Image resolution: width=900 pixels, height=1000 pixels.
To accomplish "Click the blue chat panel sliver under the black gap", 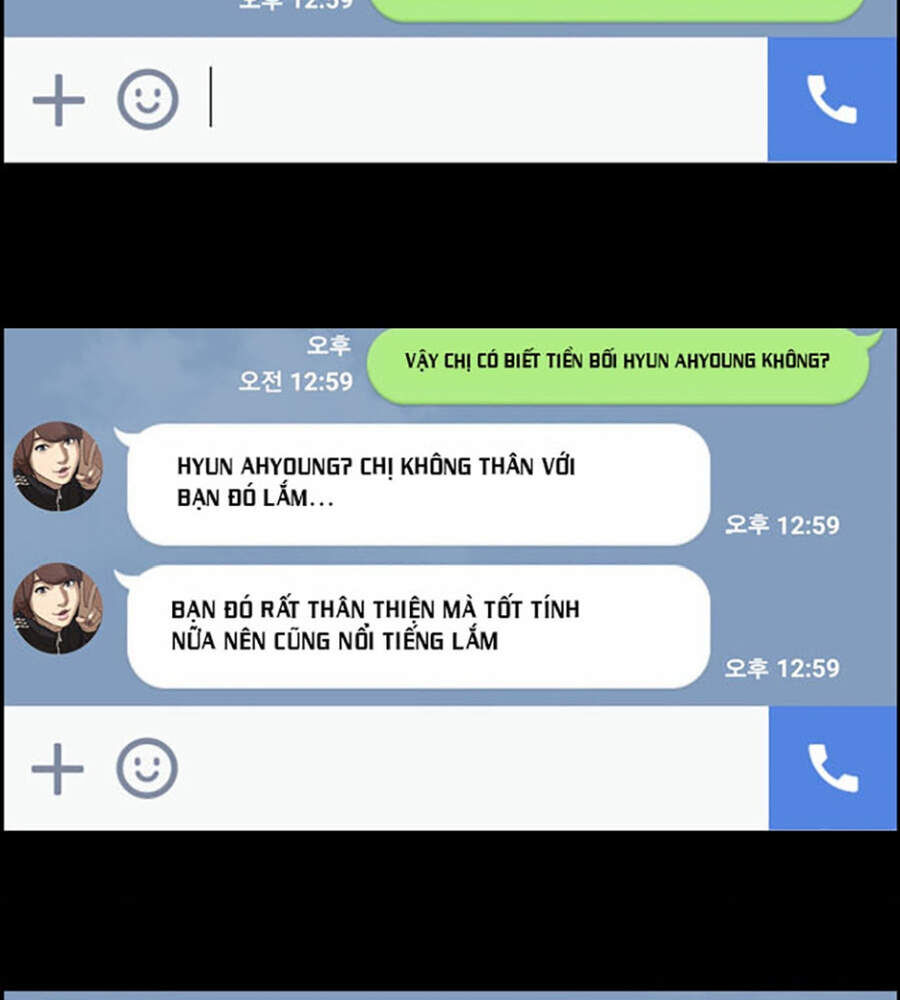I will tap(450, 996).
